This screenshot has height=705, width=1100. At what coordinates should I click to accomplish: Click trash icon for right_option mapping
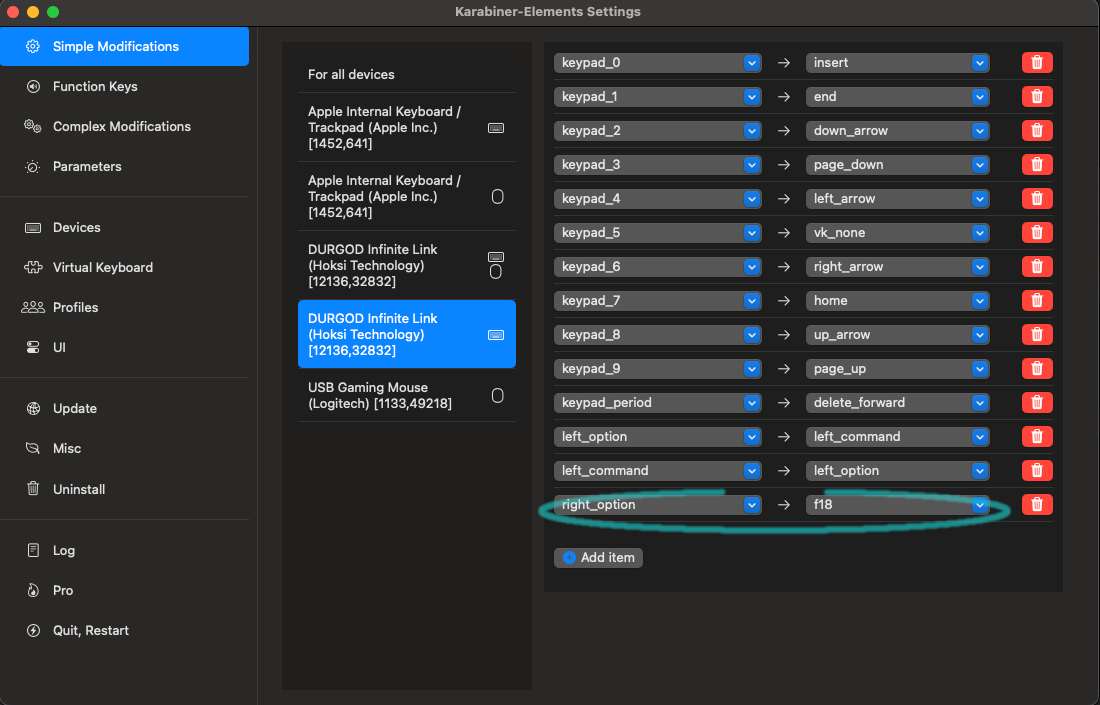[x=1037, y=504]
